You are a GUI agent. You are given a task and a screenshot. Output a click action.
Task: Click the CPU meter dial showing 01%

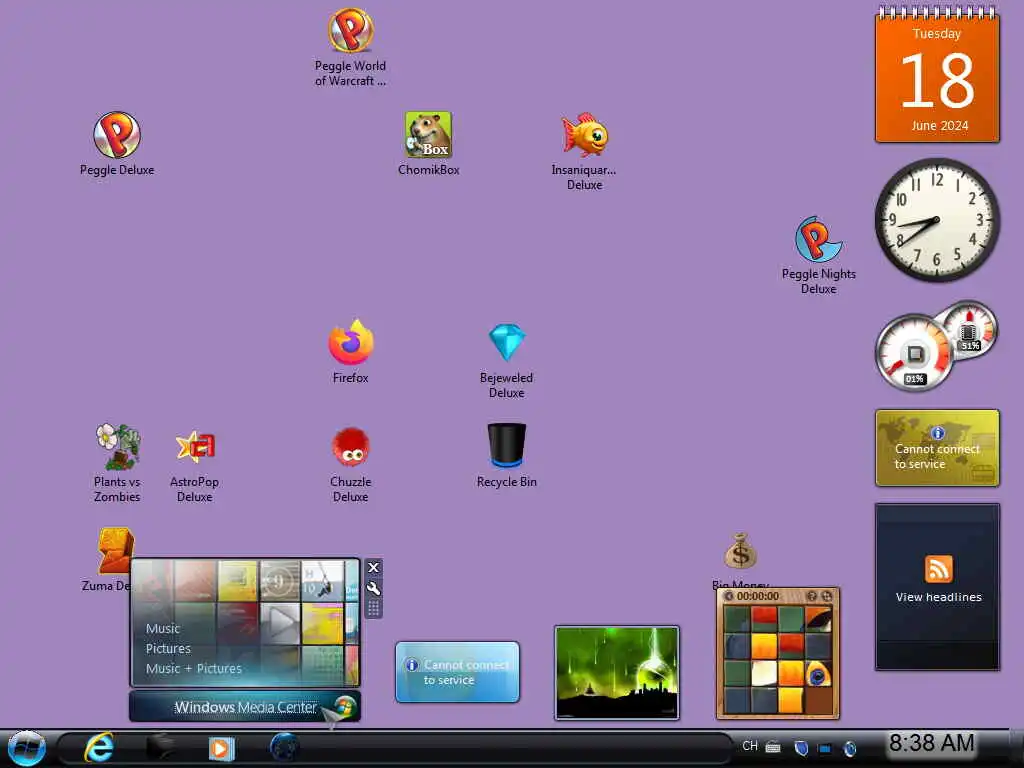tap(914, 353)
